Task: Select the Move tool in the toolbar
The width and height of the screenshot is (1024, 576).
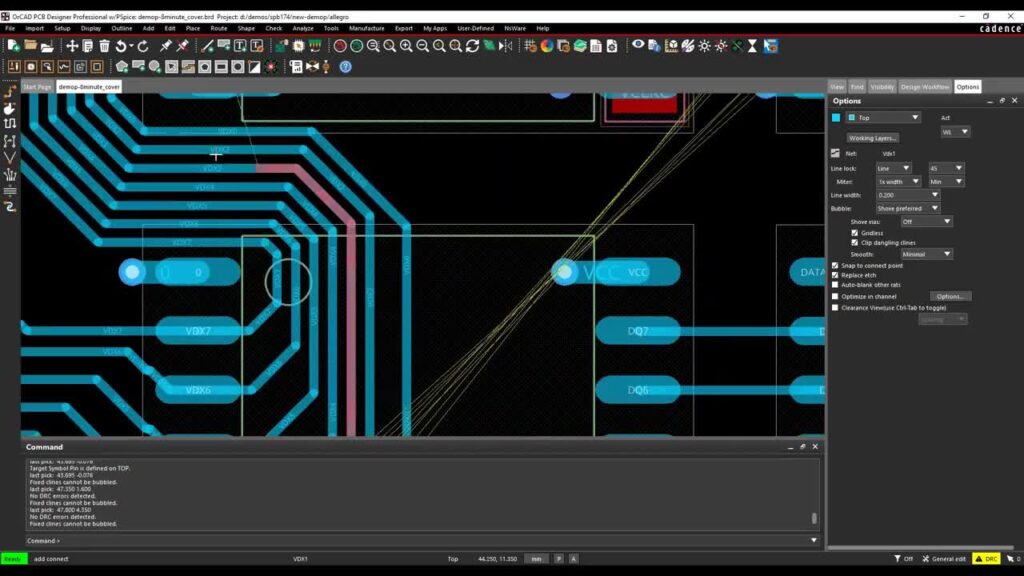Action: pos(71,45)
